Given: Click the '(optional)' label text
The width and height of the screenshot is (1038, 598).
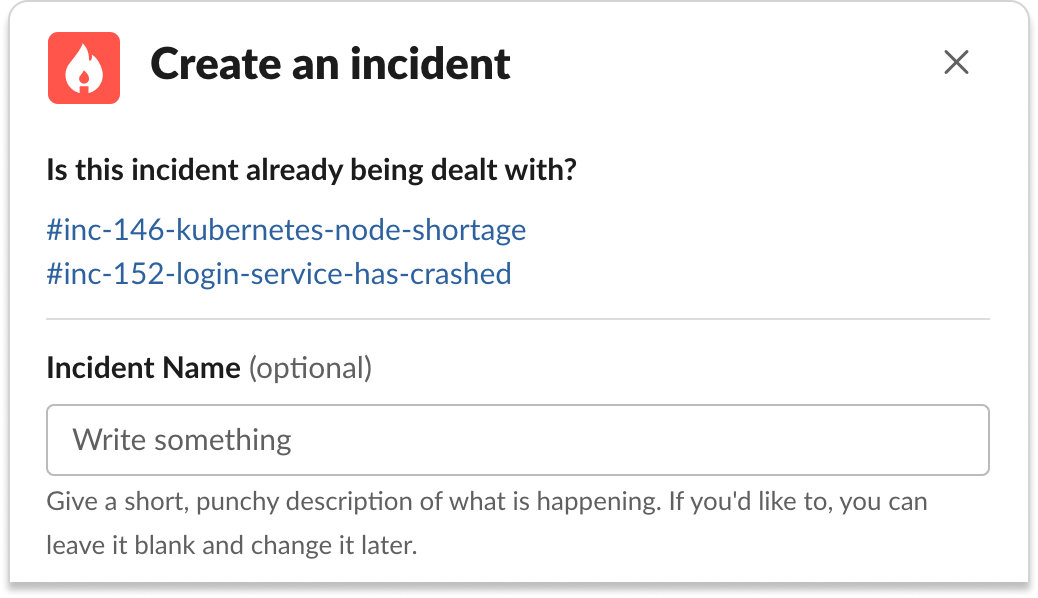Looking at the screenshot, I should [310, 369].
